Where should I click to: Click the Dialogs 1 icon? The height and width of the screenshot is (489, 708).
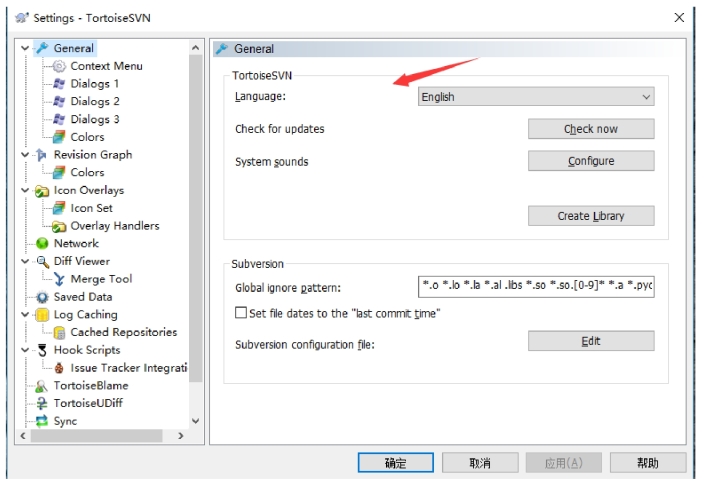59,84
